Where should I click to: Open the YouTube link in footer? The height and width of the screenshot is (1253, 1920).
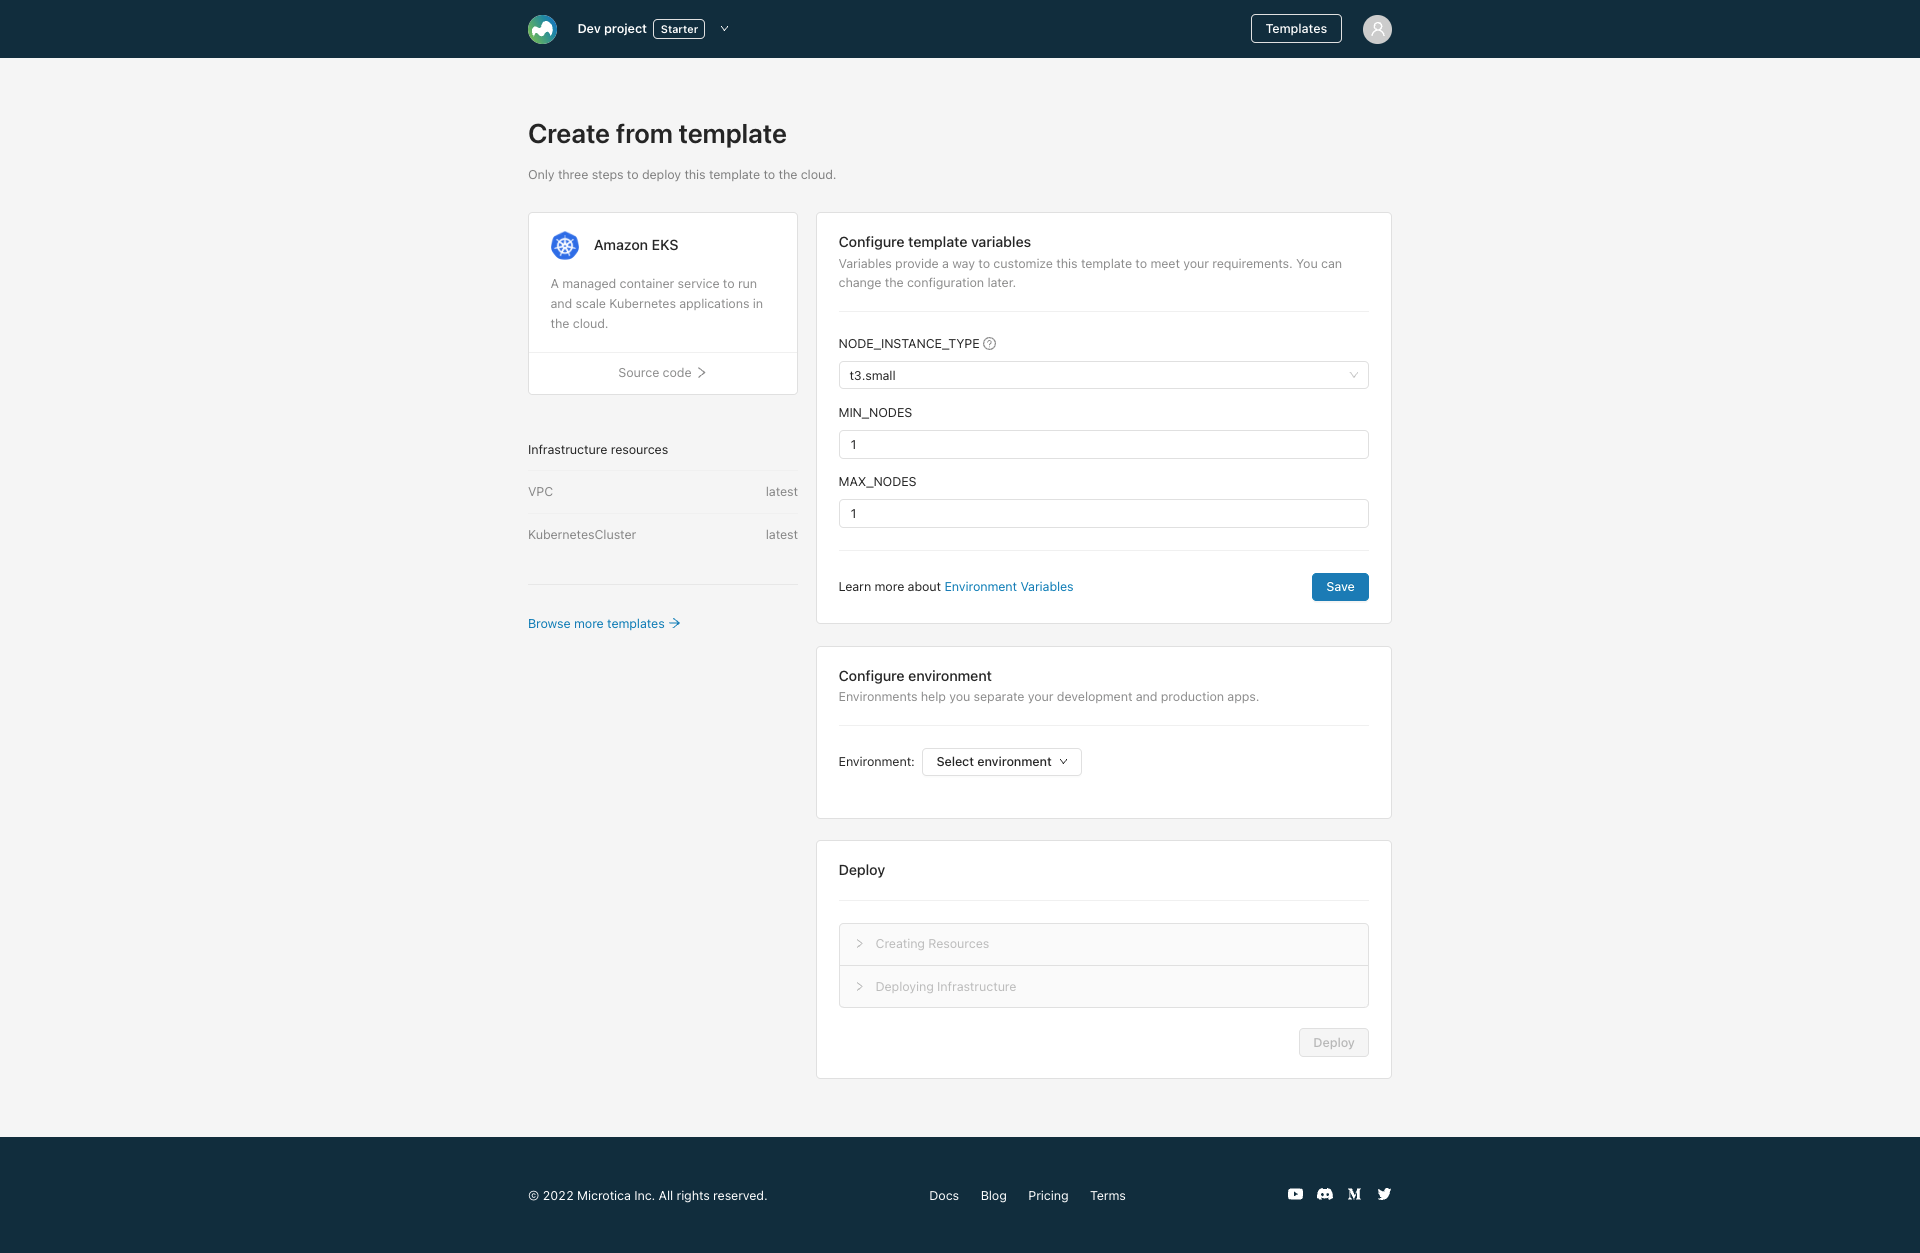[1295, 1194]
